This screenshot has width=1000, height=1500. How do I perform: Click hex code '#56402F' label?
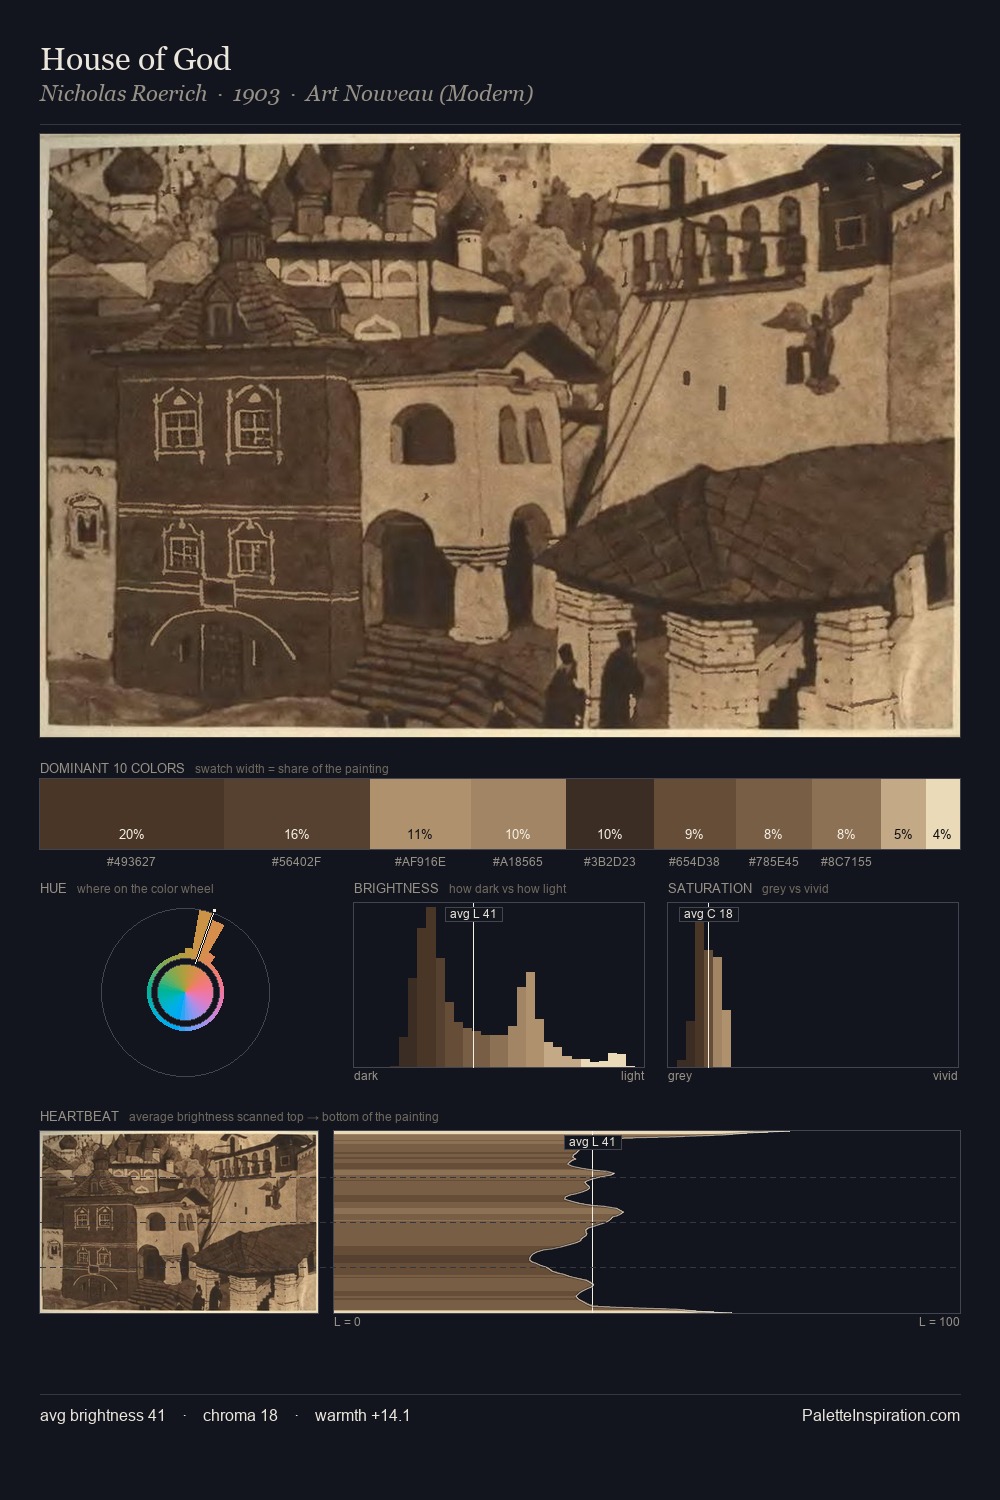pos(296,861)
